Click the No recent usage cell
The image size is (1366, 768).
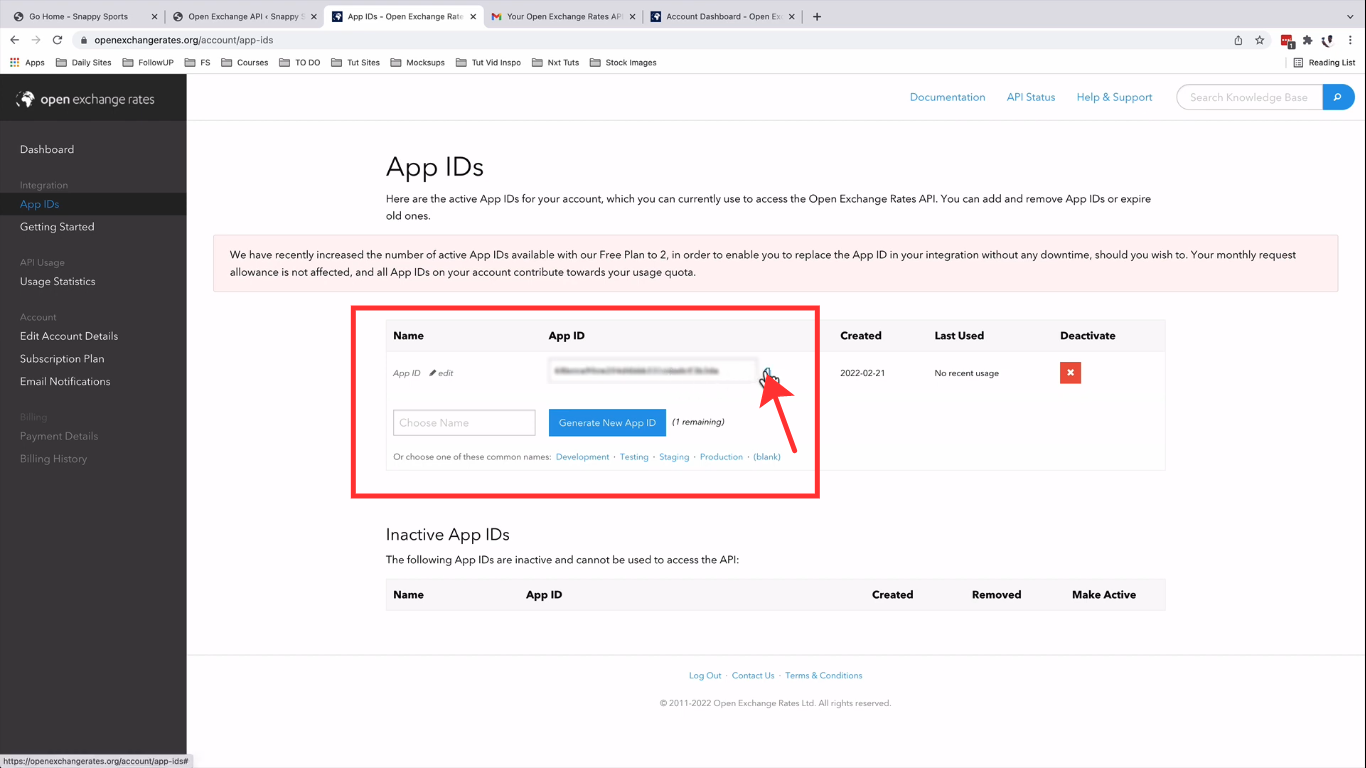tap(967, 373)
